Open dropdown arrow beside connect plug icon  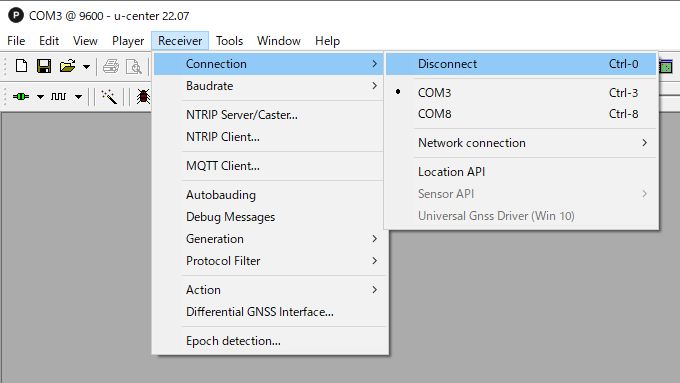click(x=40, y=97)
